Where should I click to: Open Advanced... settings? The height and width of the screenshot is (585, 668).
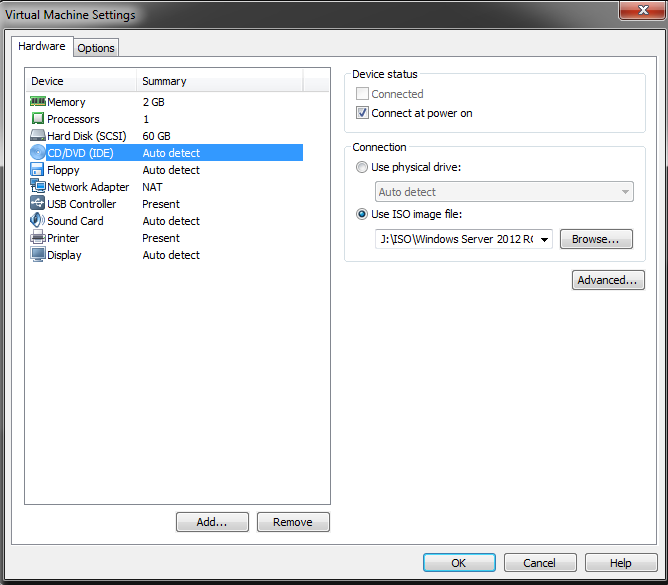[608, 280]
